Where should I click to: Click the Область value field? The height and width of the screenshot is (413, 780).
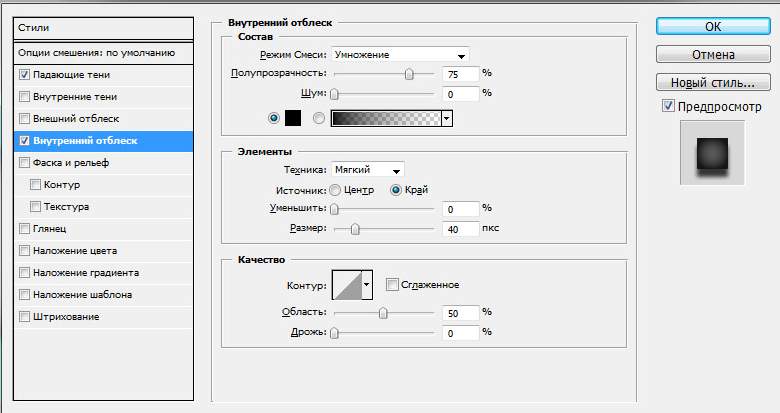(x=460, y=313)
